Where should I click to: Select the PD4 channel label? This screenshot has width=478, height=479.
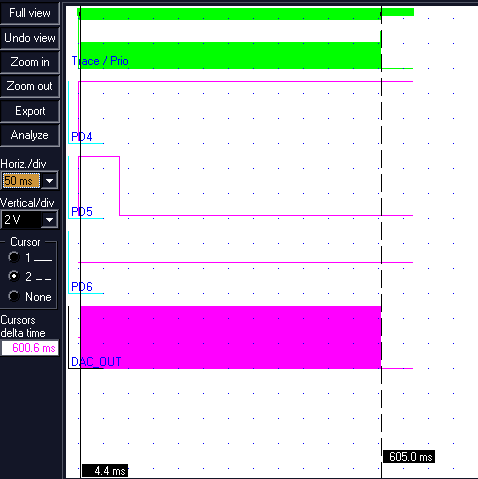(82, 137)
